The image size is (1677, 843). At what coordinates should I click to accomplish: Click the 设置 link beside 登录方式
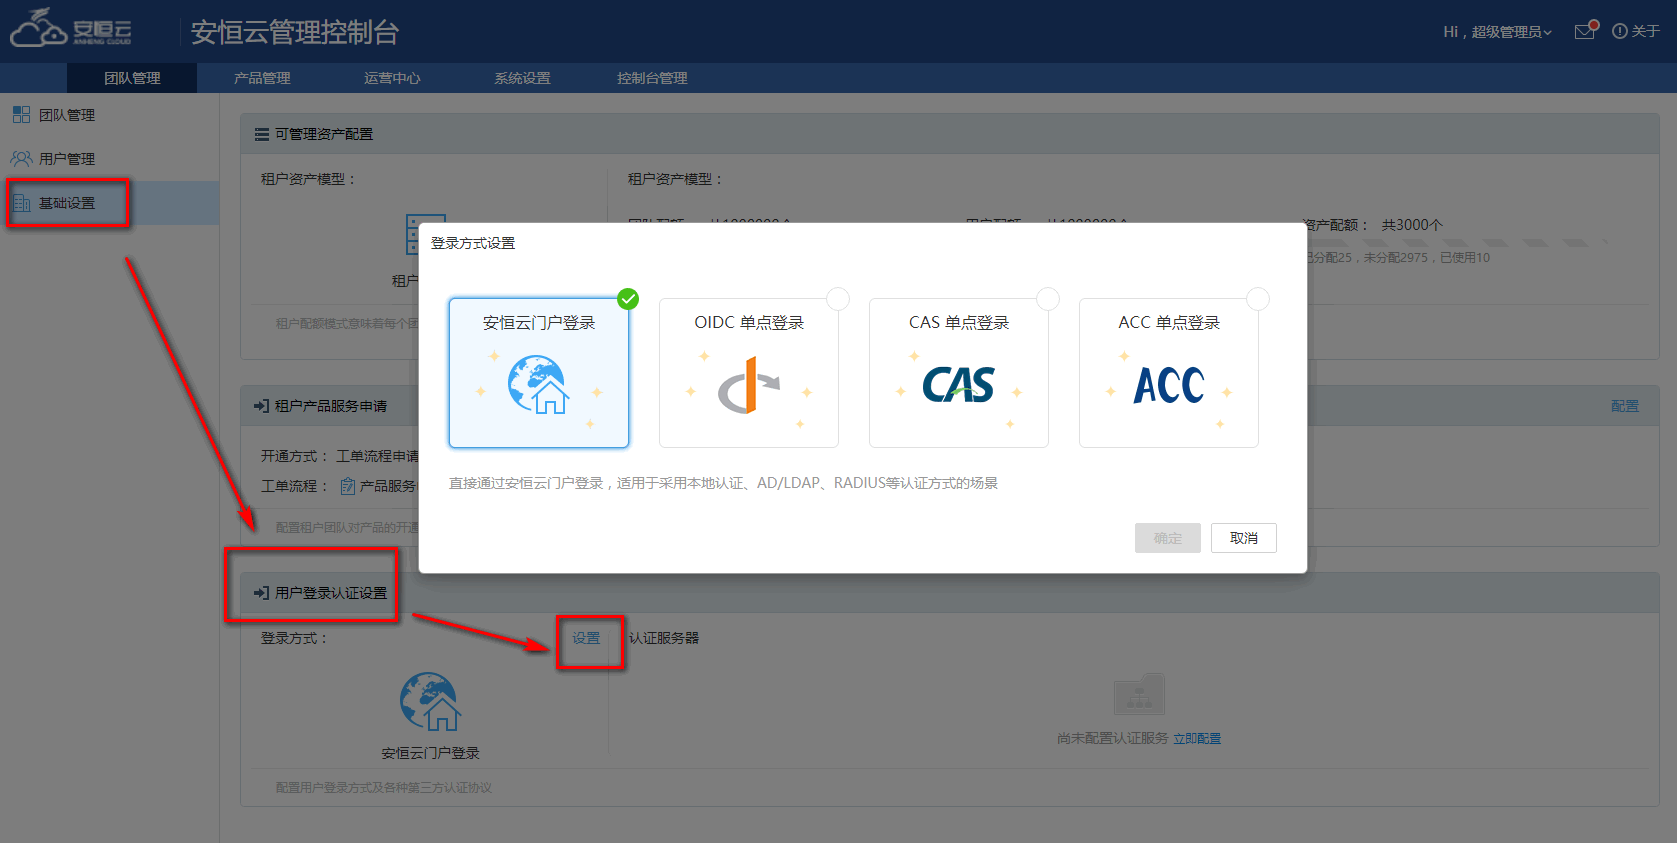pyautogui.click(x=586, y=638)
